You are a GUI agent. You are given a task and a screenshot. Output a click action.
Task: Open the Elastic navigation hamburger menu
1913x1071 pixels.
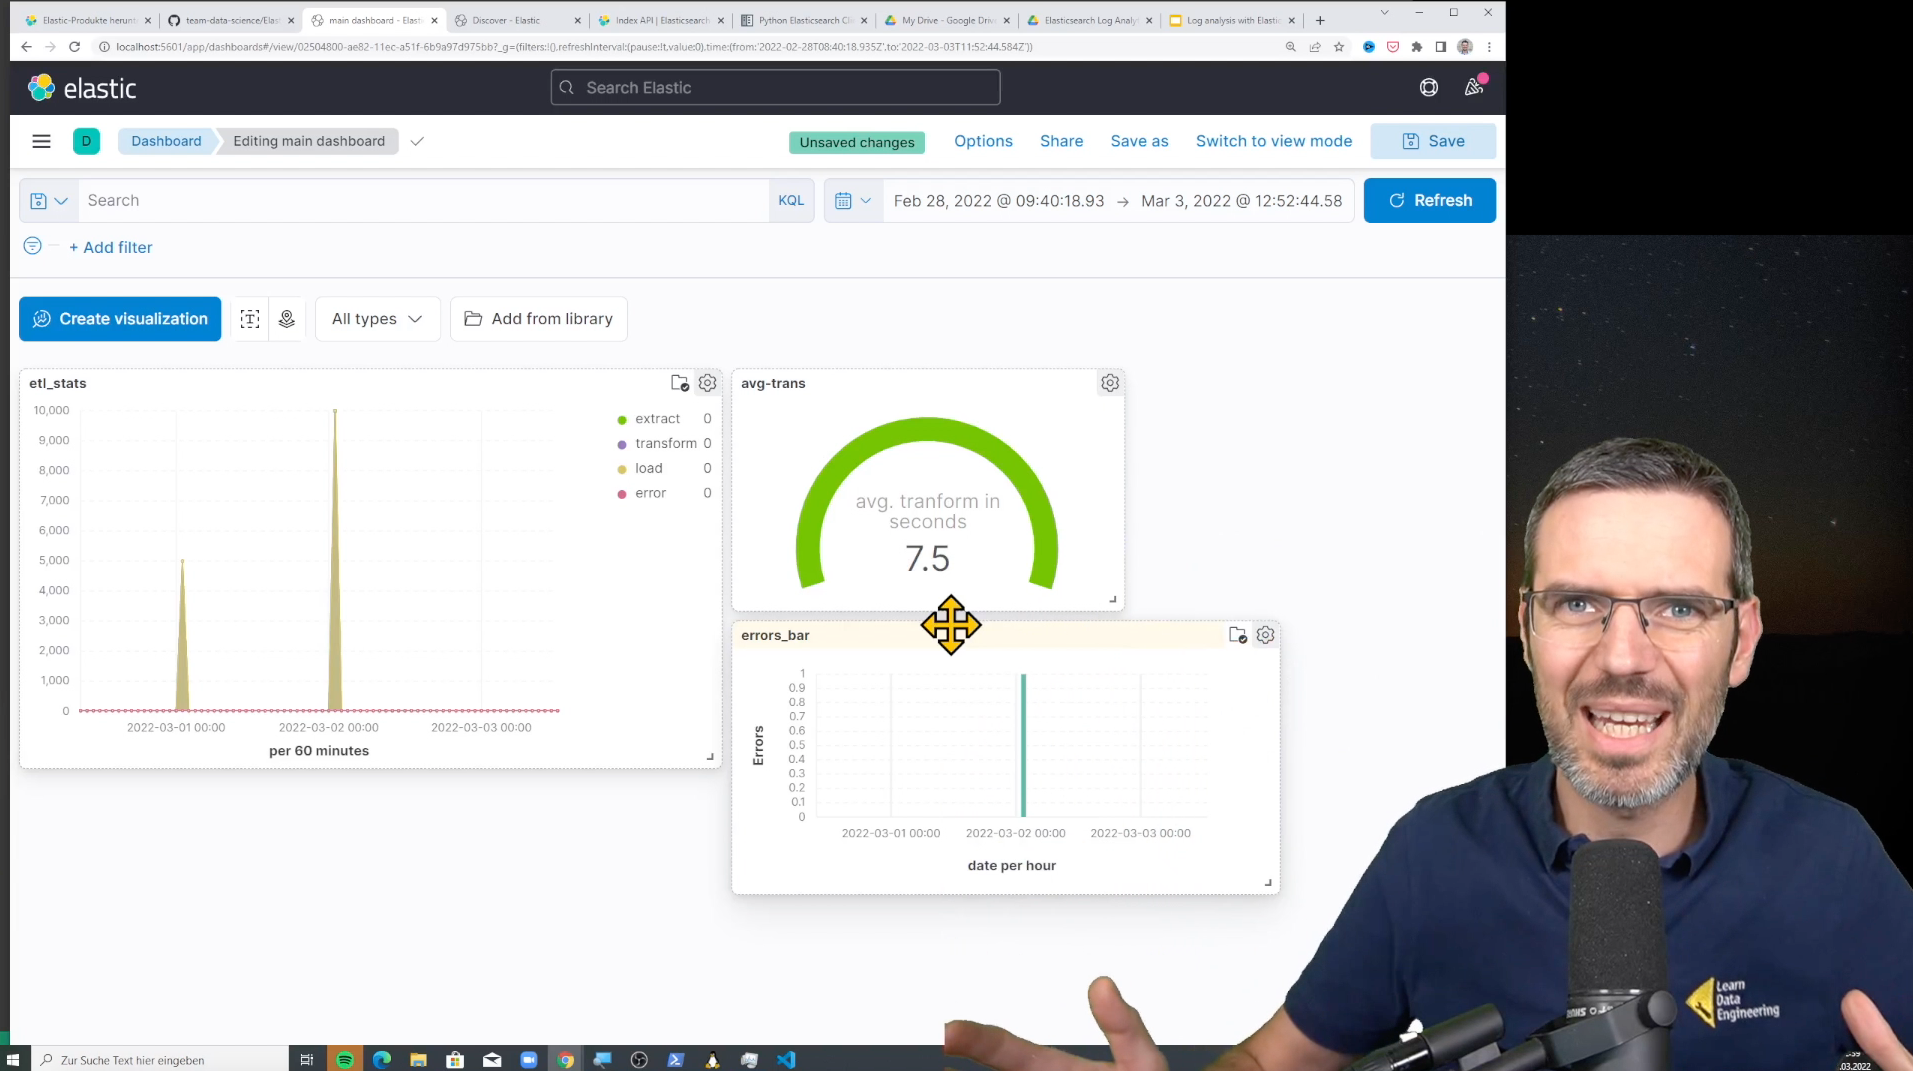tap(41, 141)
